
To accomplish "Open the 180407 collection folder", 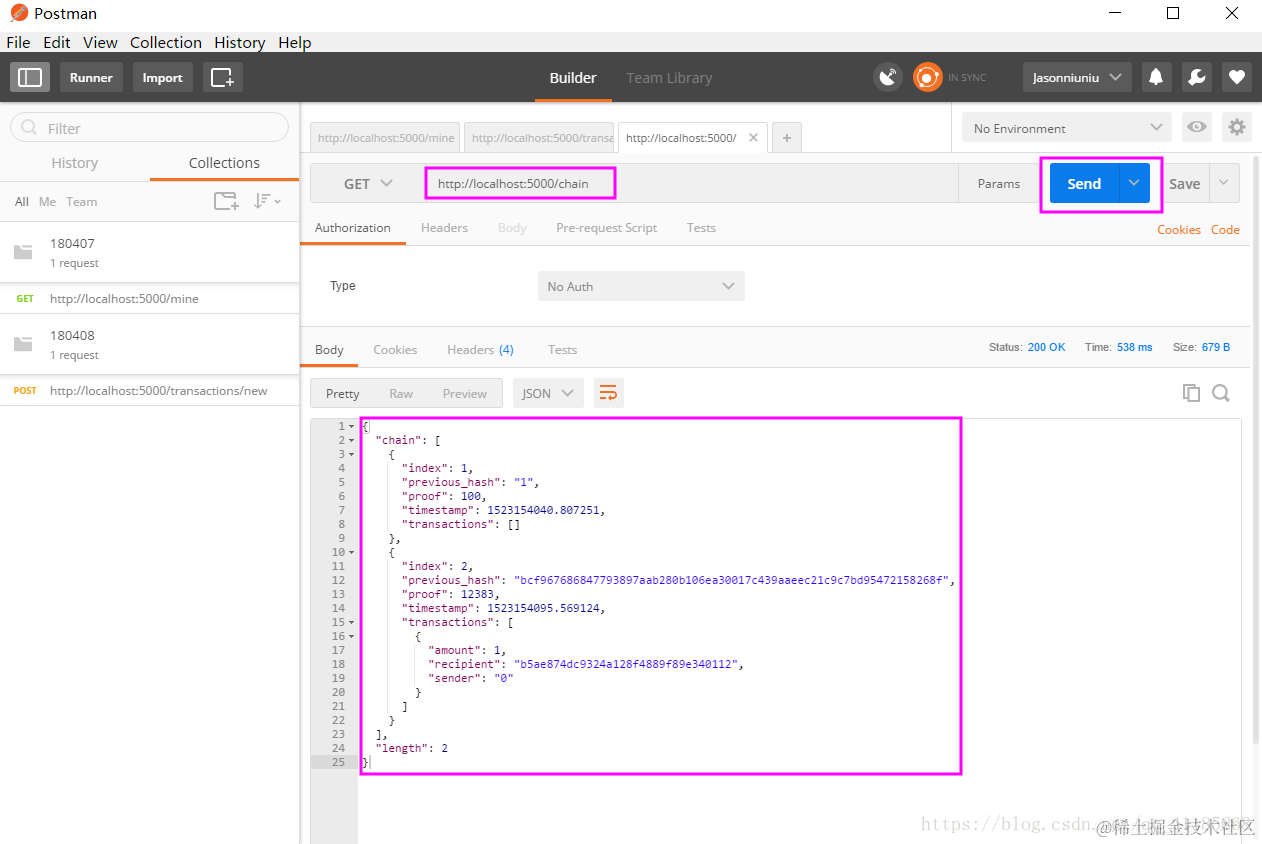I will point(150,252).
